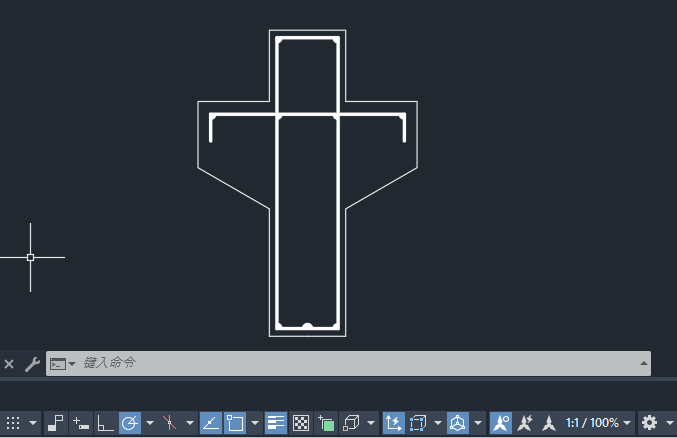Open the workspace switching gear menu
677x438 pixels.
(649, 423)
